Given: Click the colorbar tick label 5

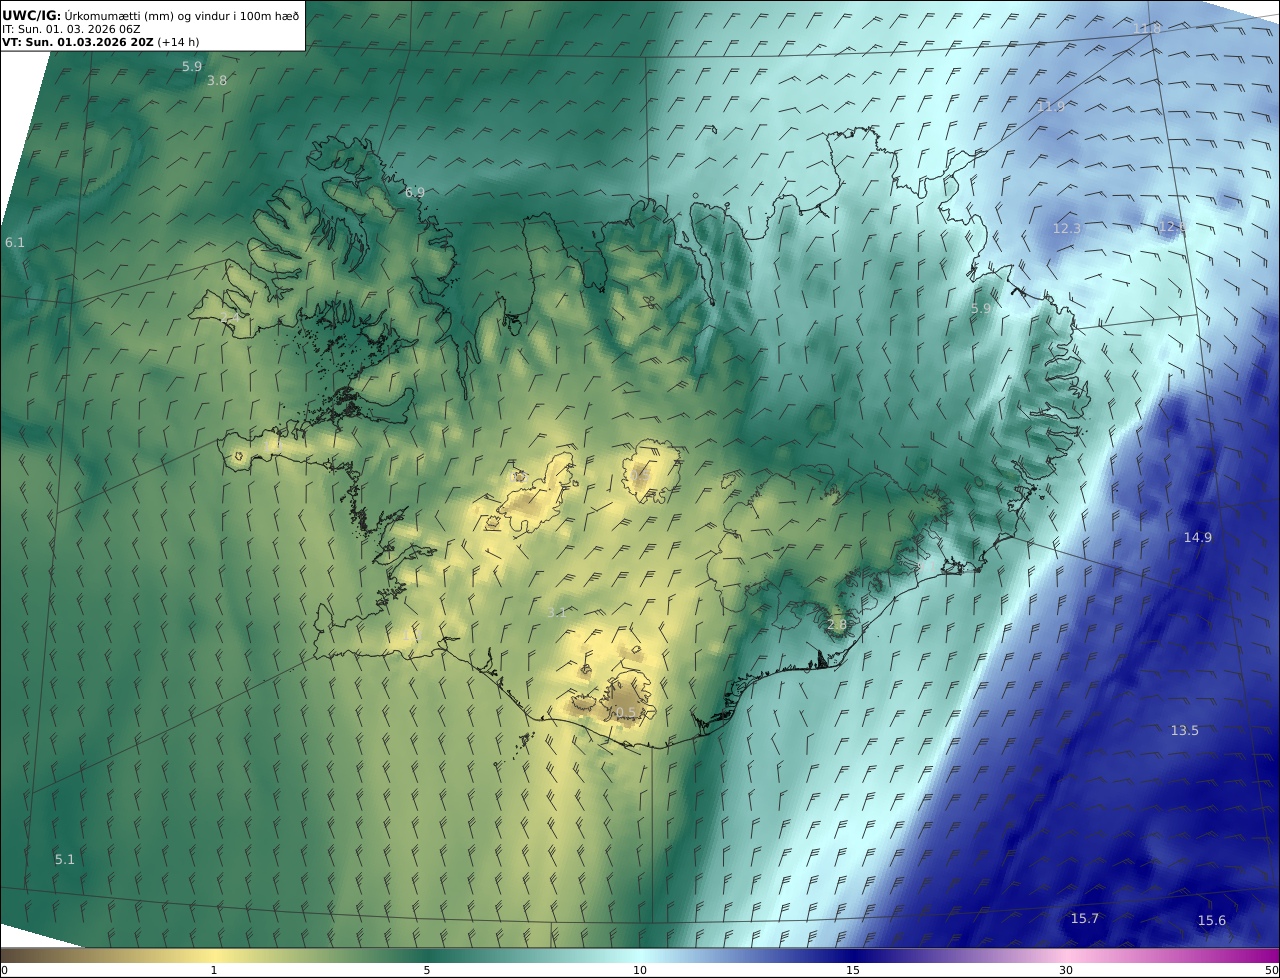Looking at the screenshot, I should click(427, 970).
